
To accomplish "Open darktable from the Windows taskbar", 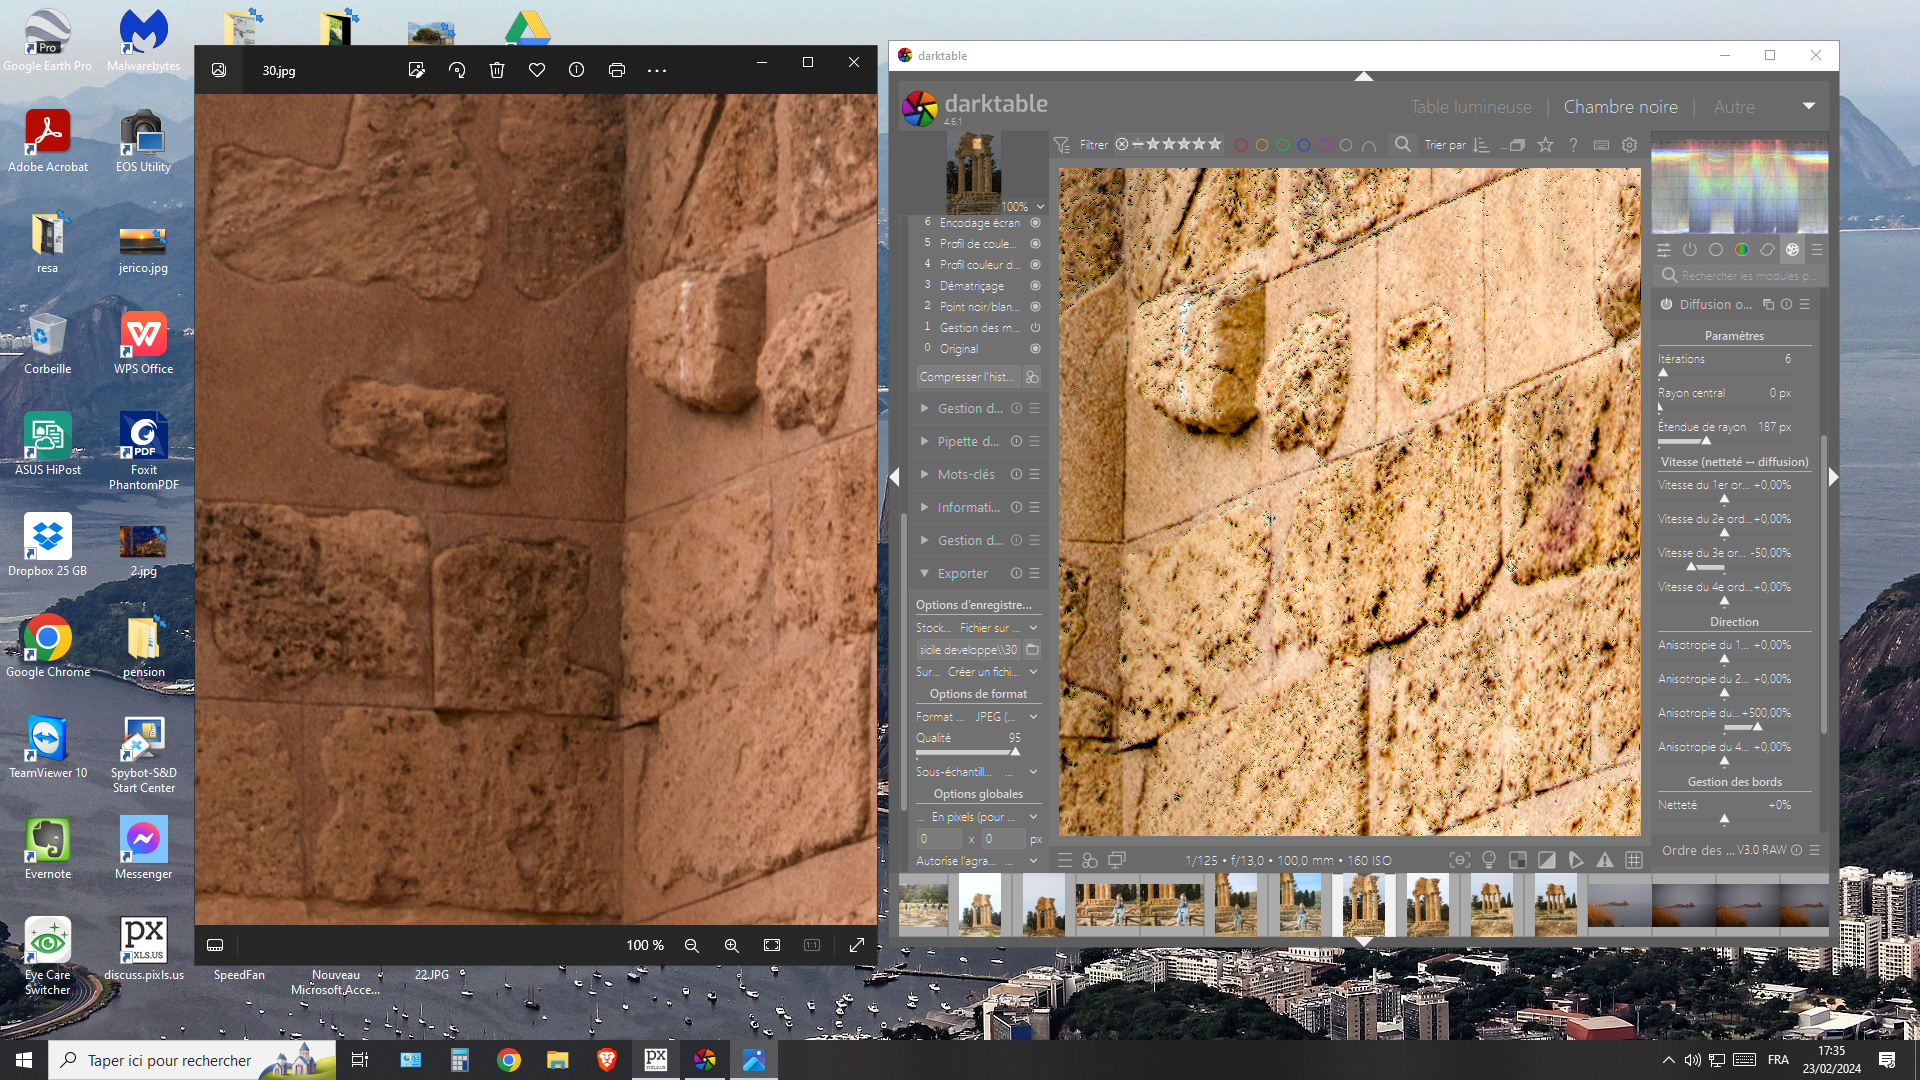I will click(x=704, y=1060).
